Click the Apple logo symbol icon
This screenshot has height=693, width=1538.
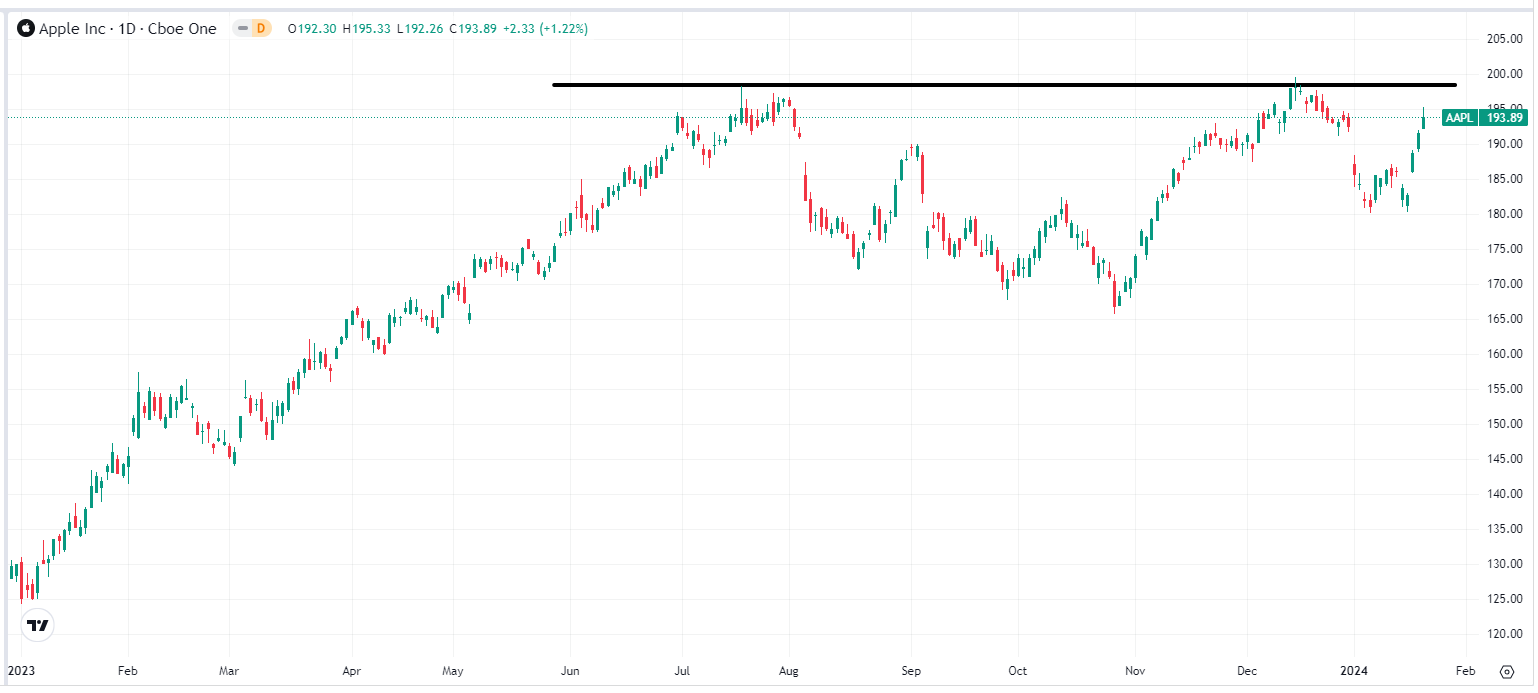pyautogui.click(x=25, y=29)
